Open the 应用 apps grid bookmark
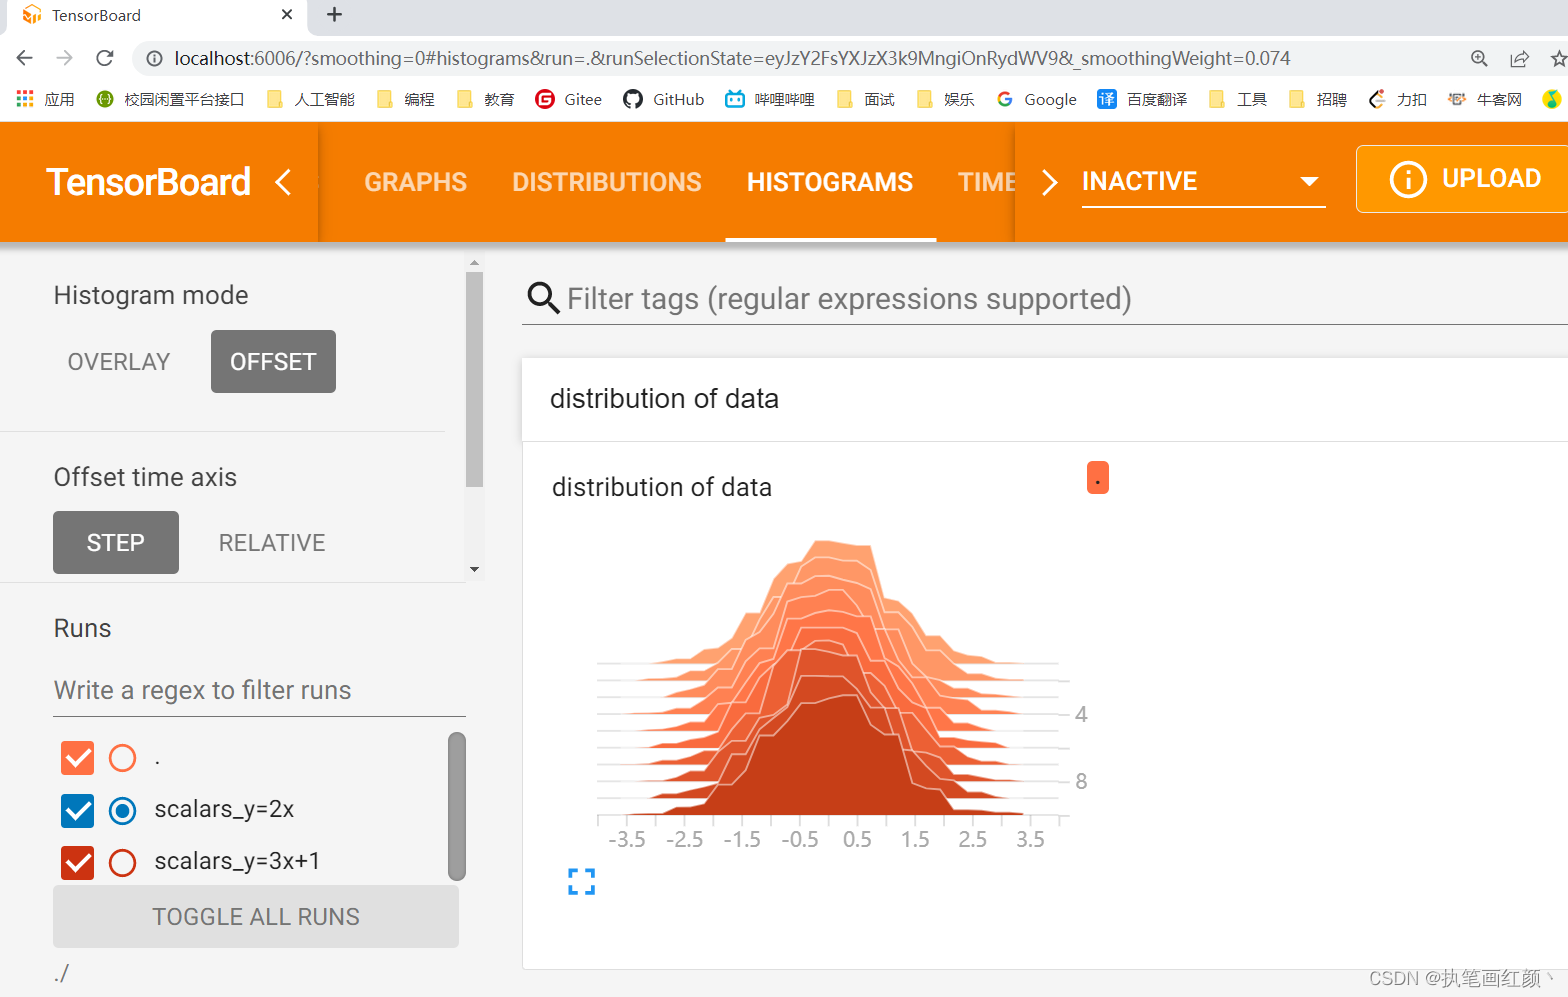The height and width of the screenshot is (997, 1568). (46, 99)
